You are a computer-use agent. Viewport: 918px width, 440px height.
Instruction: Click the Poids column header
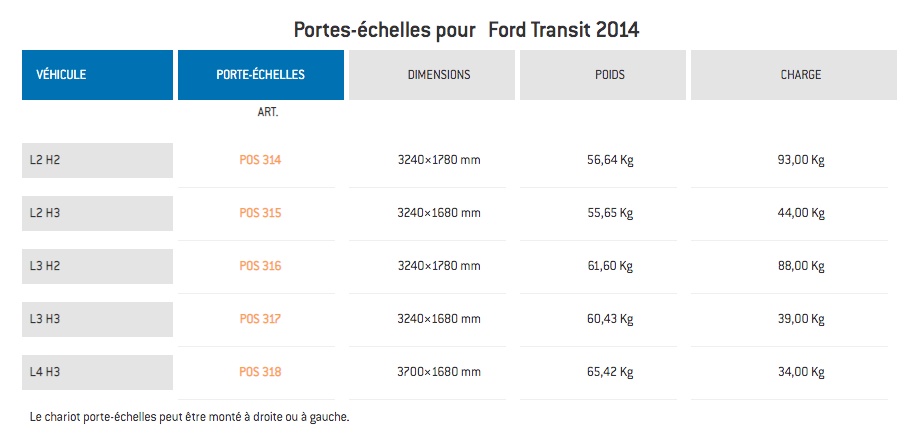[x=602, y=75]
